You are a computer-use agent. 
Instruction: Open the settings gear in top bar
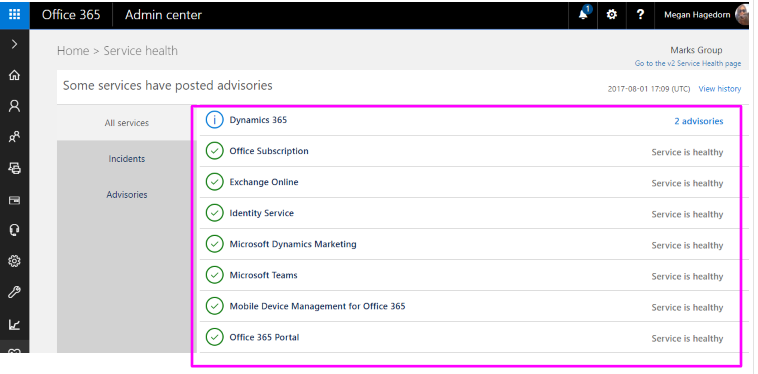coord(612,14)
